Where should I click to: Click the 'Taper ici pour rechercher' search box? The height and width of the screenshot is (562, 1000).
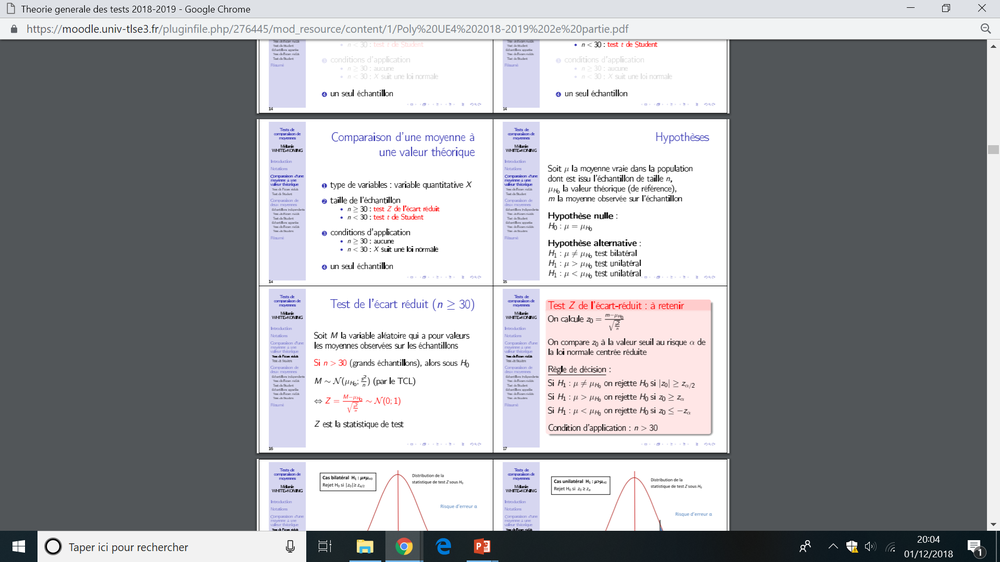point(170,547)
